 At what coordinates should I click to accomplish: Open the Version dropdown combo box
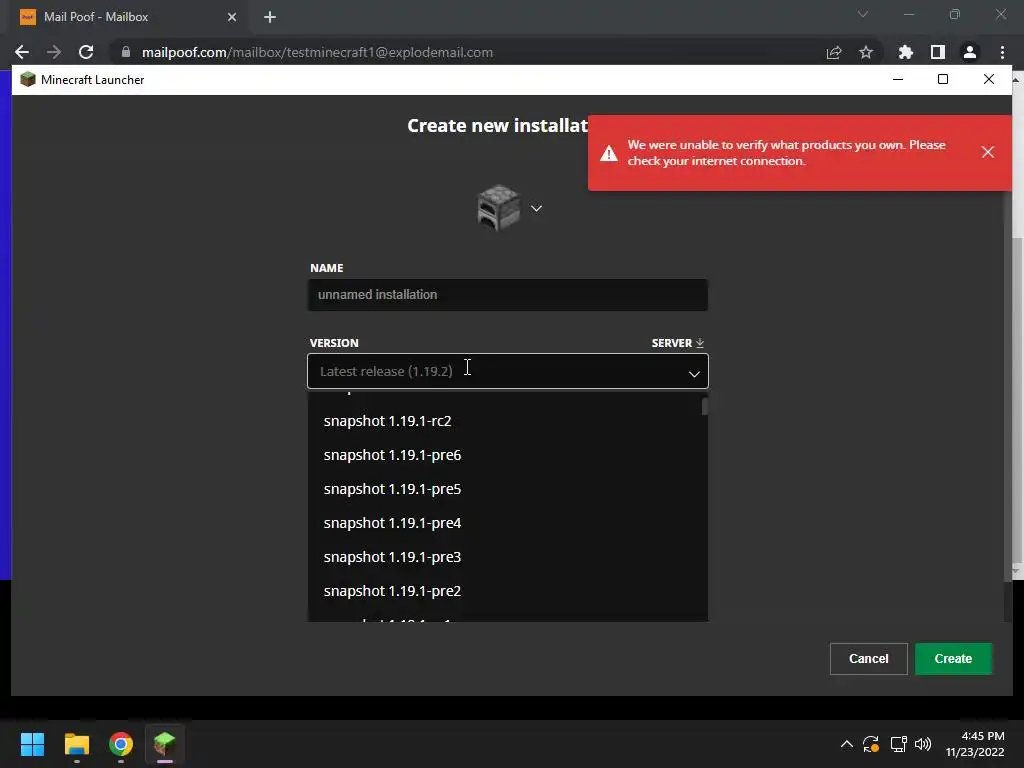(x=507, y=371)
